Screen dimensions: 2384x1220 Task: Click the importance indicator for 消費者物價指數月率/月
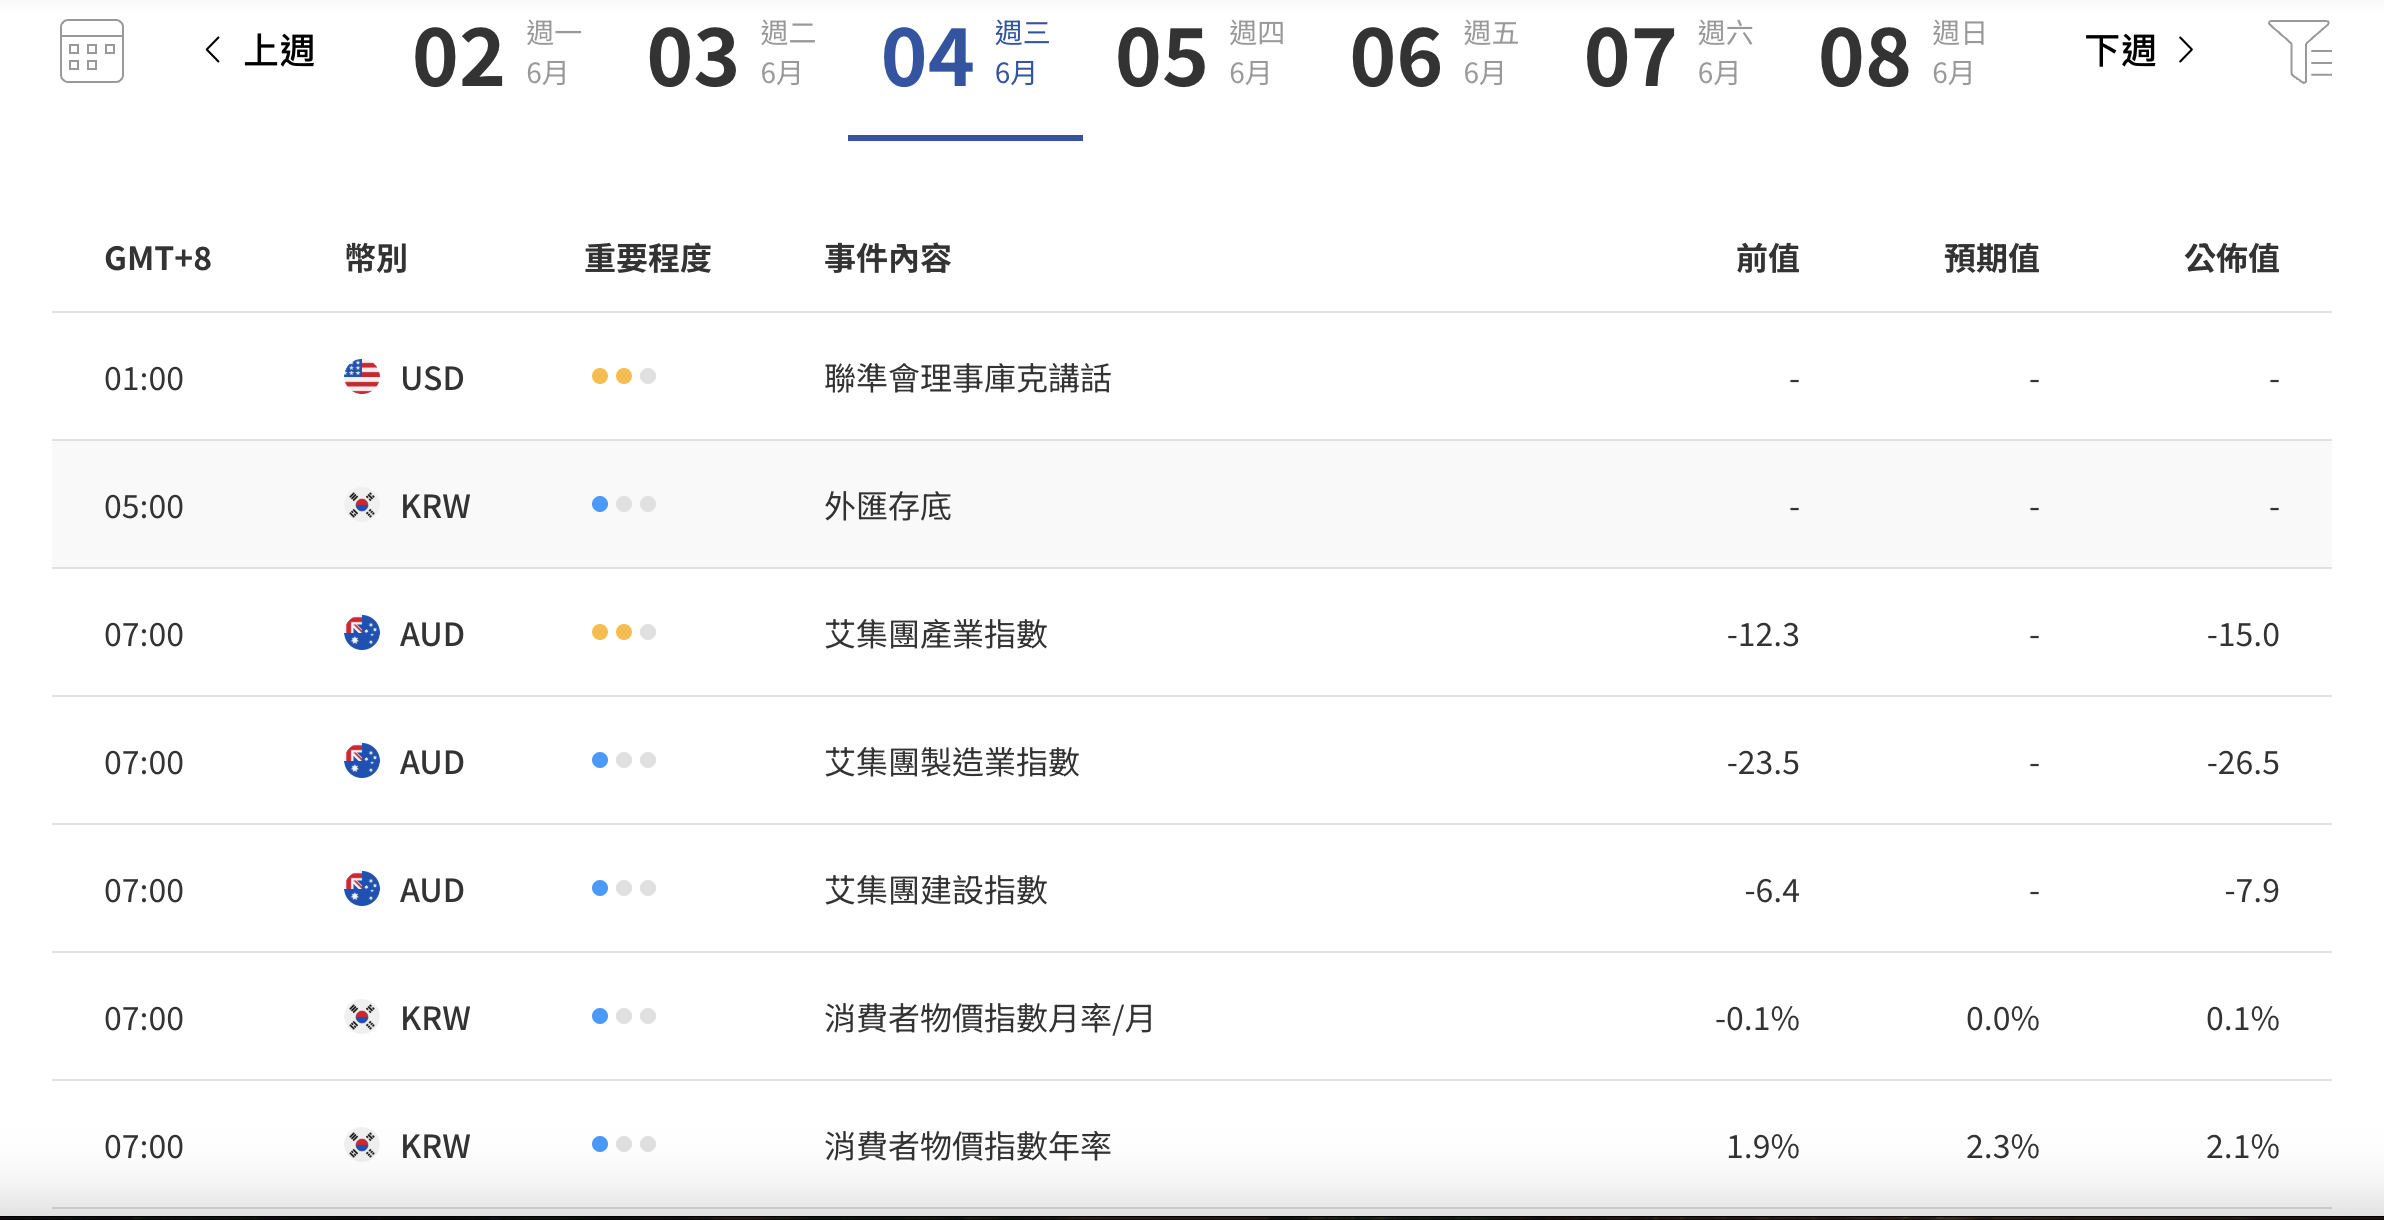[623, 1017]
